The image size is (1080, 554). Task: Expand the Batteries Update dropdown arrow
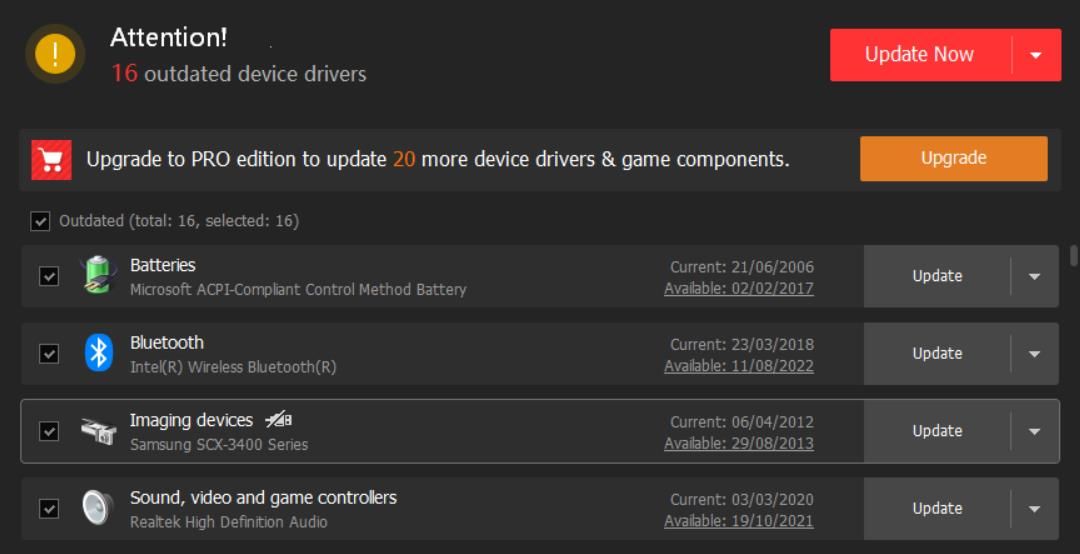click(x=1034, y=276)
